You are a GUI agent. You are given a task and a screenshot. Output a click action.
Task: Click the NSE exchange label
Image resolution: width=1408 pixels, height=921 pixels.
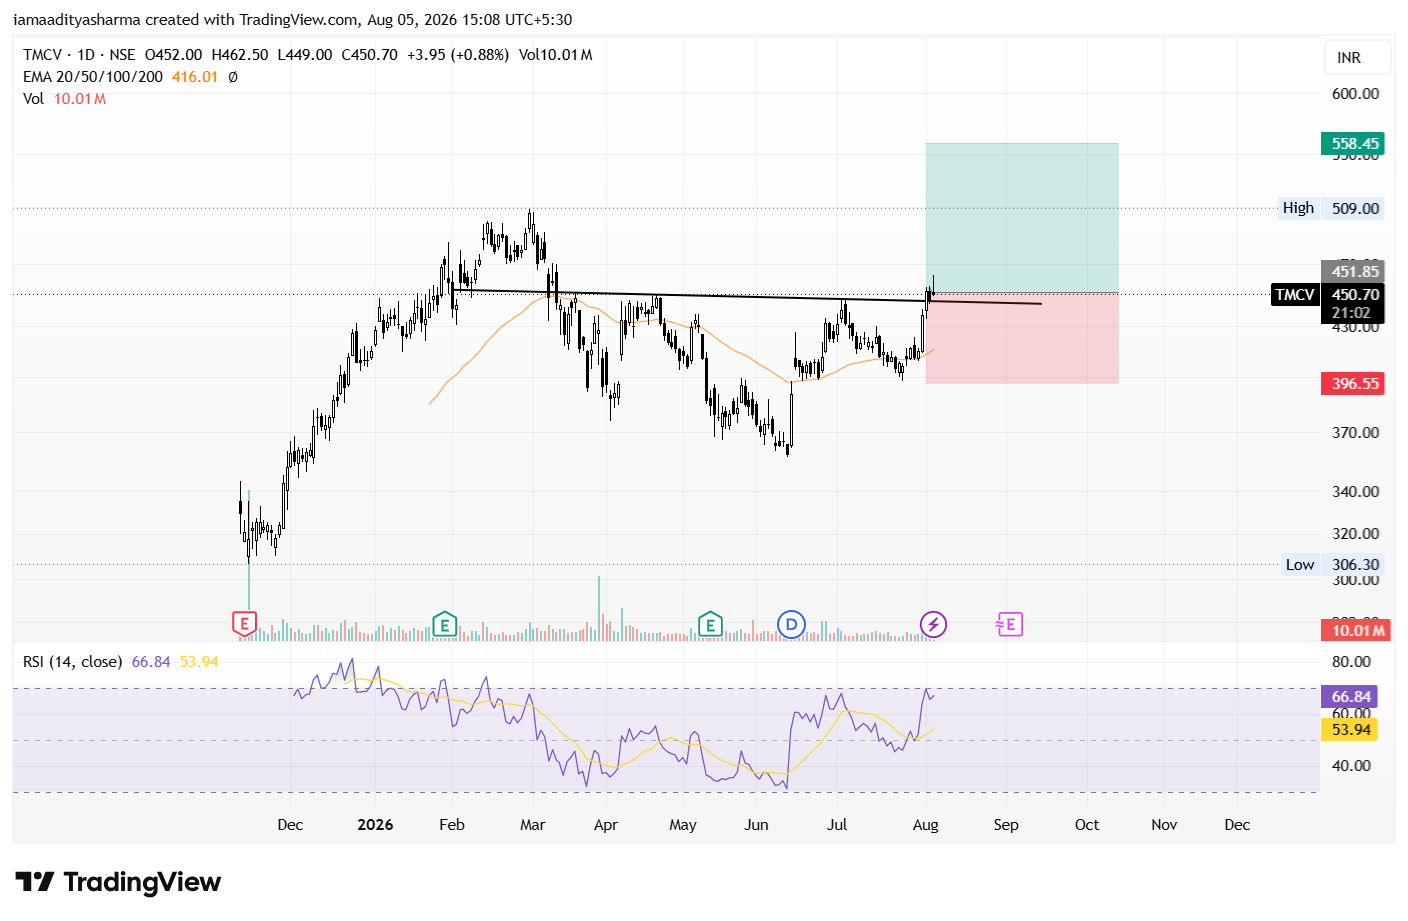[x=122, y=55]
